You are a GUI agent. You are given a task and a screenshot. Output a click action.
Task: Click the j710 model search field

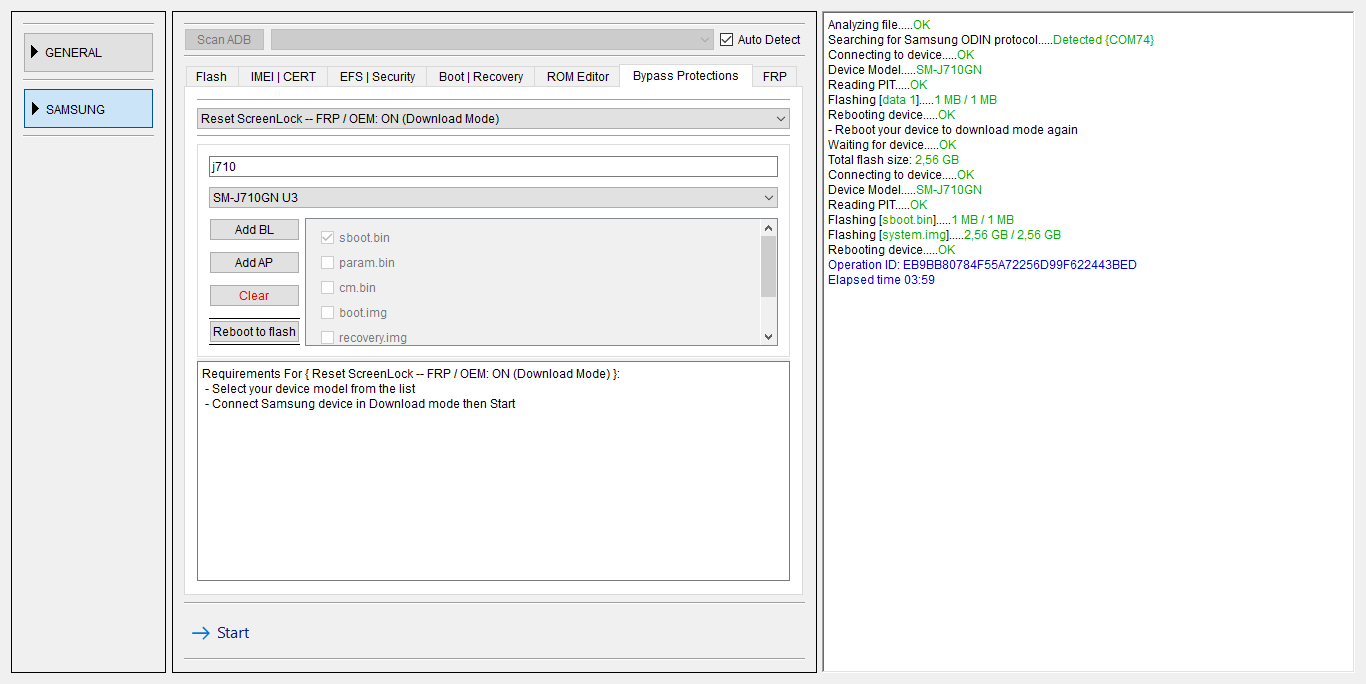coord(493,167)
